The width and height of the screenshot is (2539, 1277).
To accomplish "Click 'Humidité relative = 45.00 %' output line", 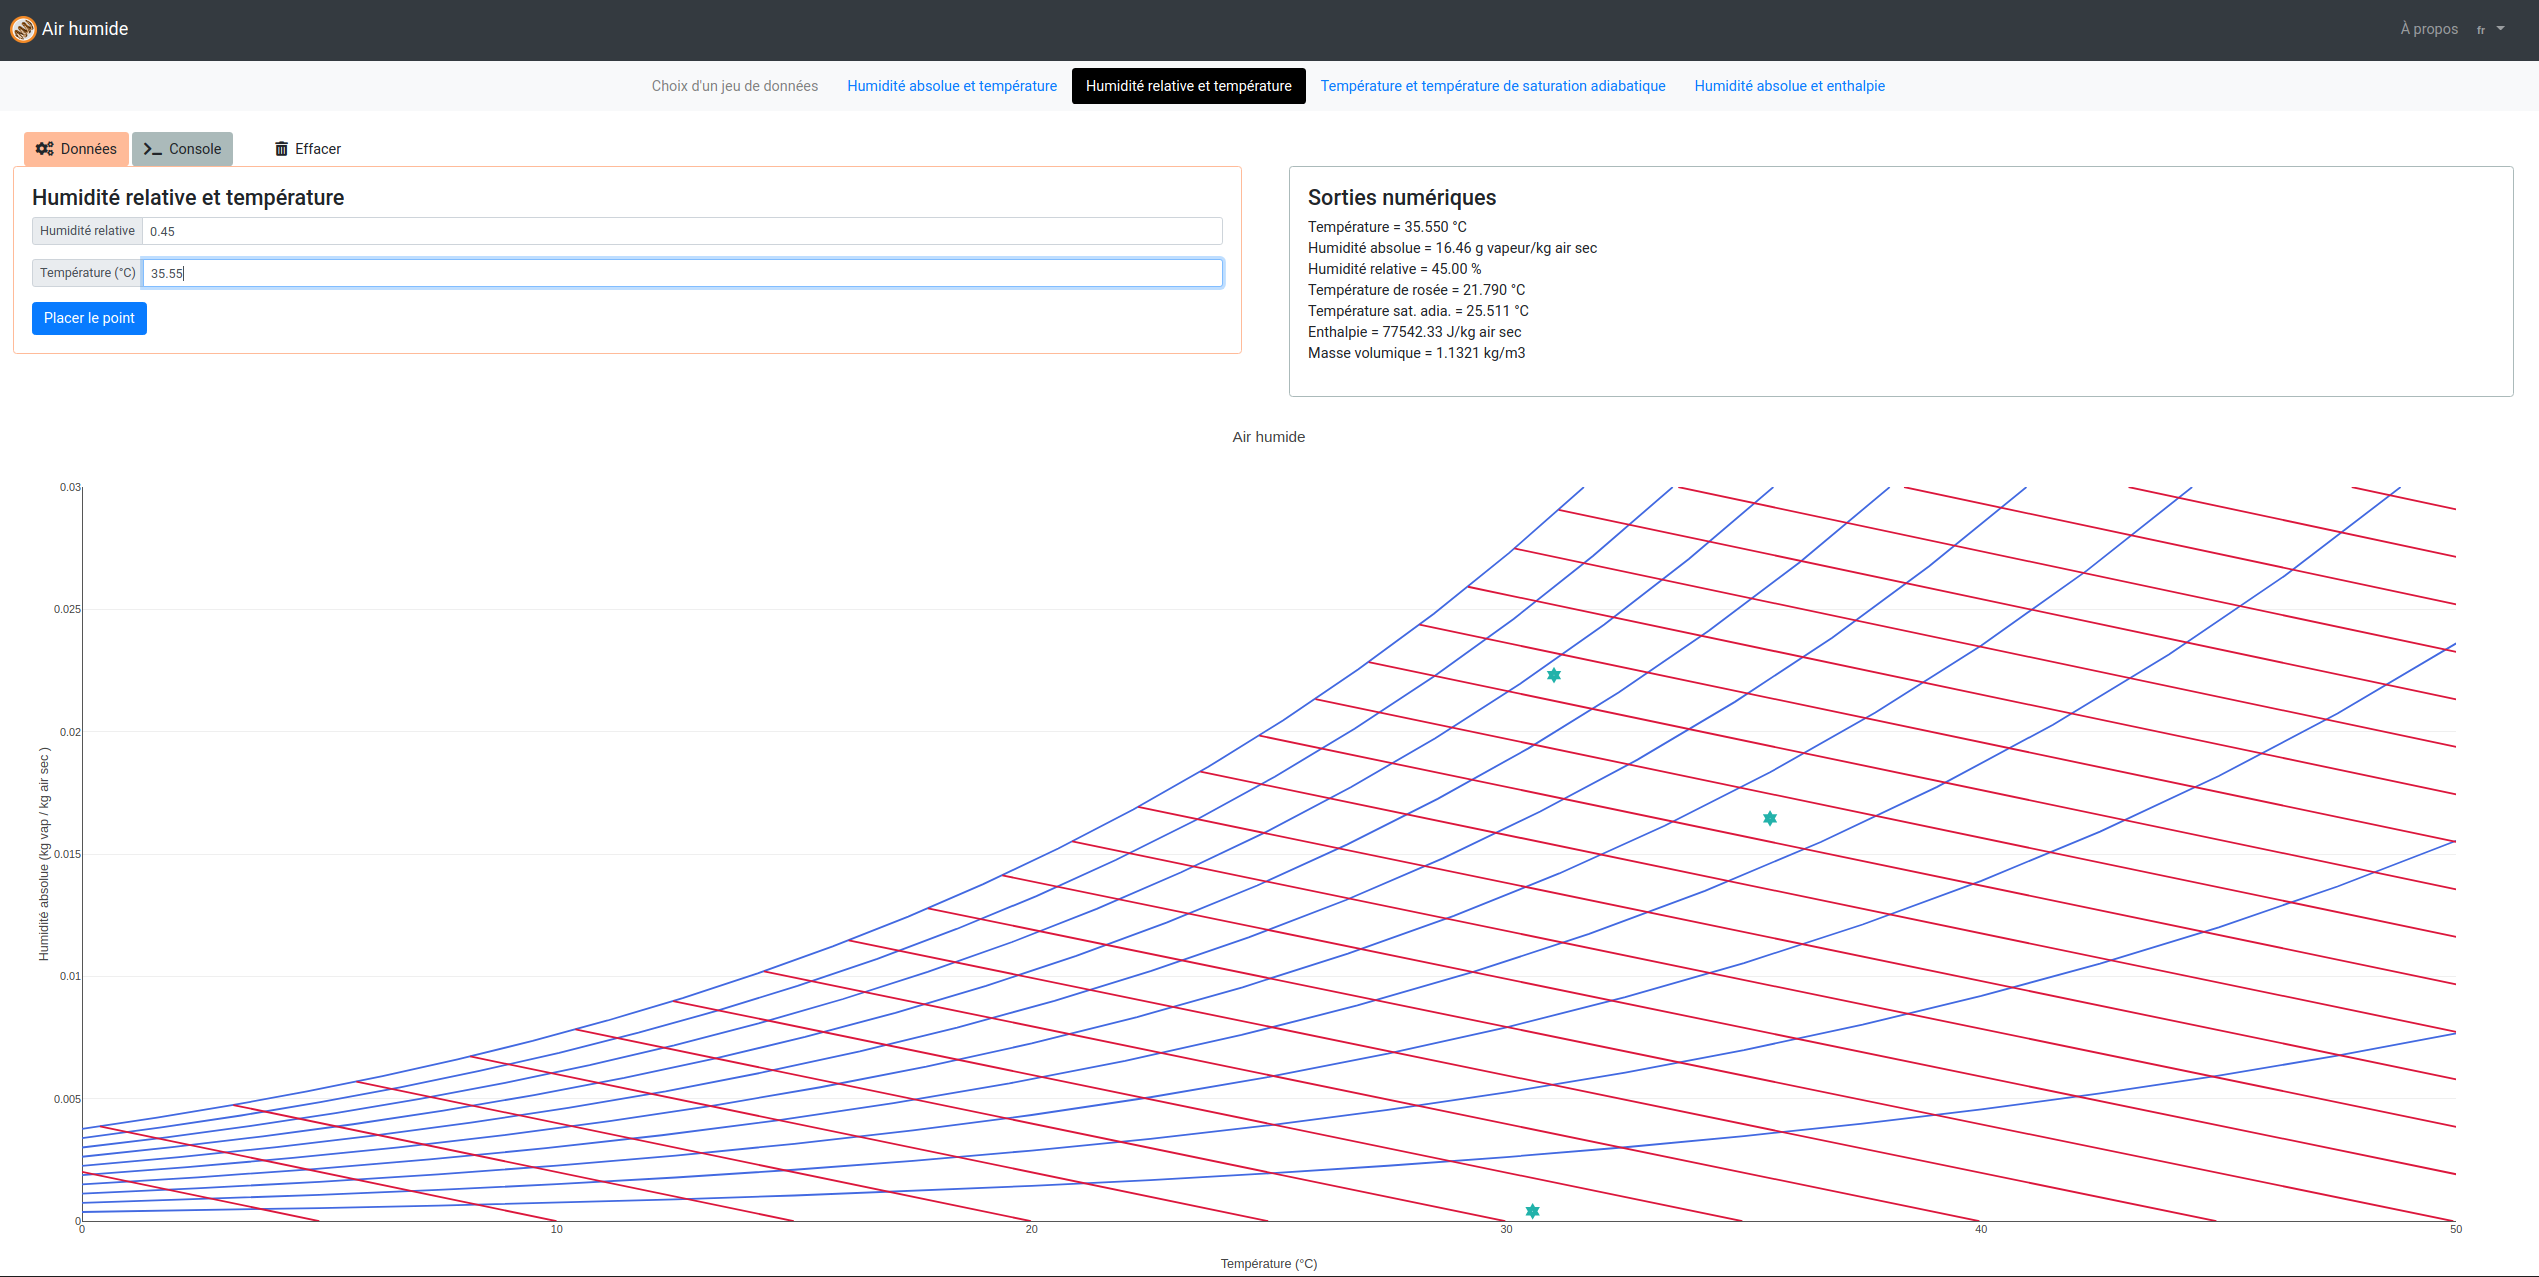I will tap(1395, 269).
